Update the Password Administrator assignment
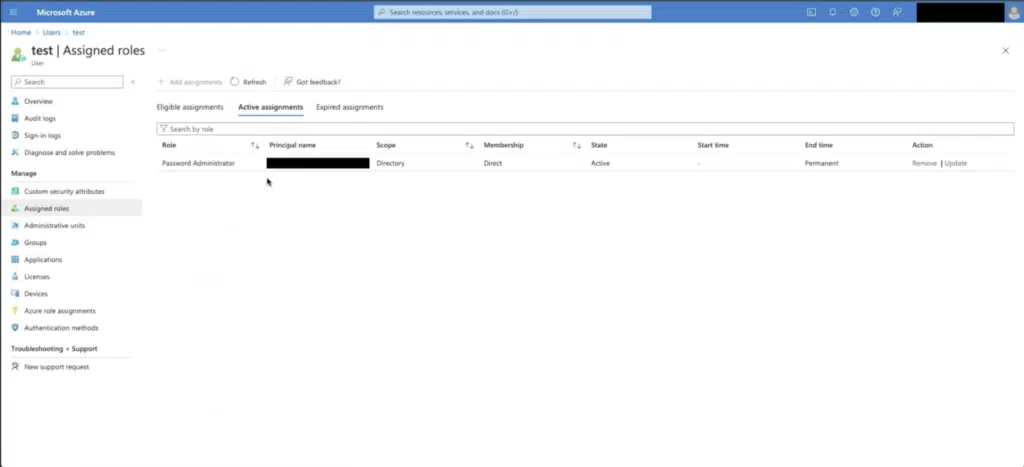Screen dimensions: 1024x467 click(955, 163)
